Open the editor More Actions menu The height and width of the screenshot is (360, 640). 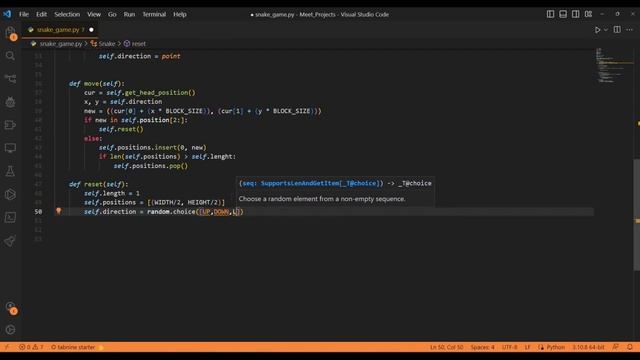629,30
